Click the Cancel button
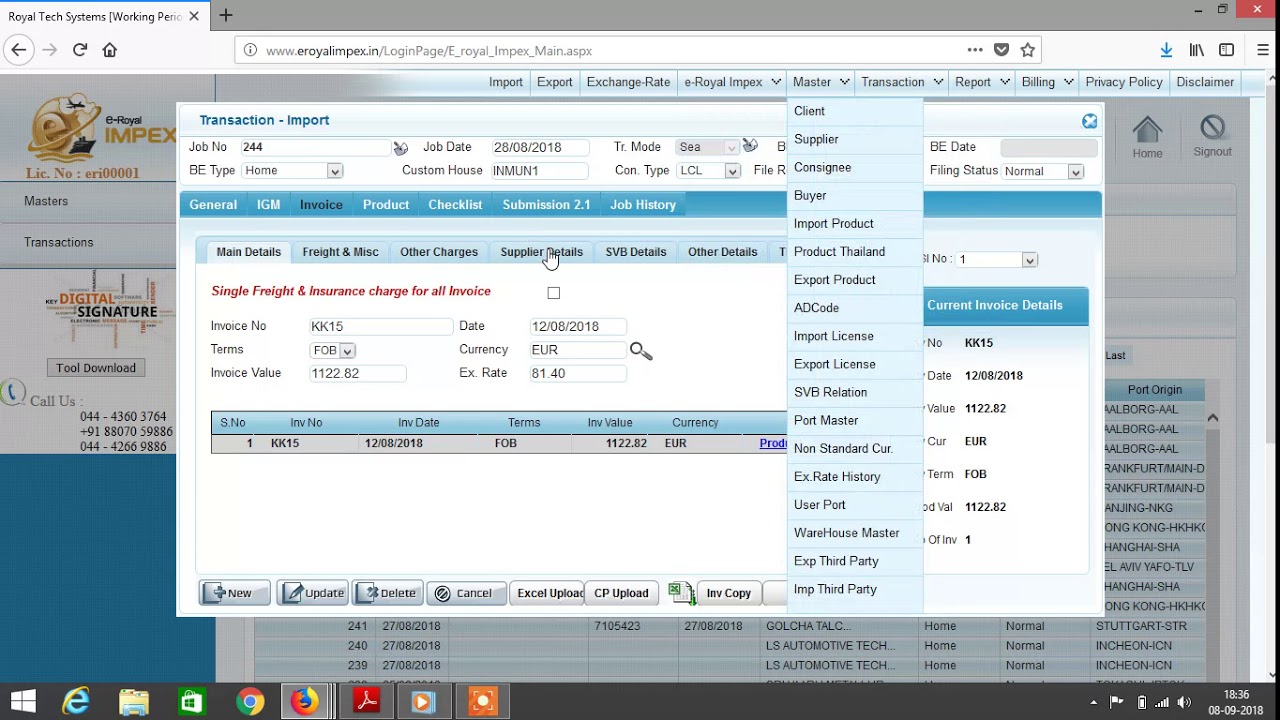This screenshot has width=1280, height=720. (x=466, y=593)
